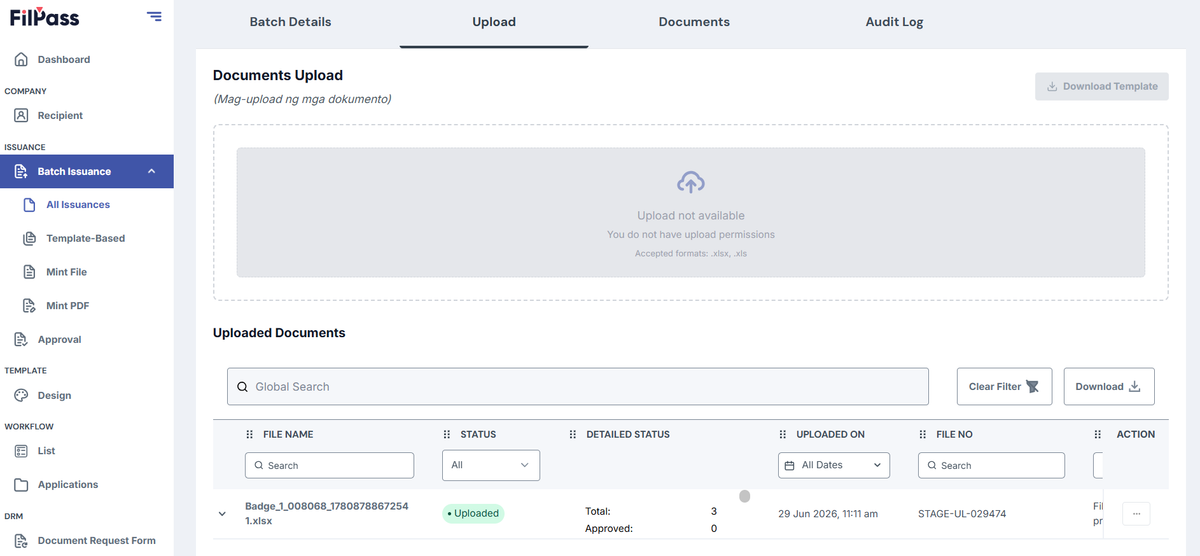This screenshot has width=1200, height=556.
Task: Open the Mint PDF option
Action: pos(67,306)
